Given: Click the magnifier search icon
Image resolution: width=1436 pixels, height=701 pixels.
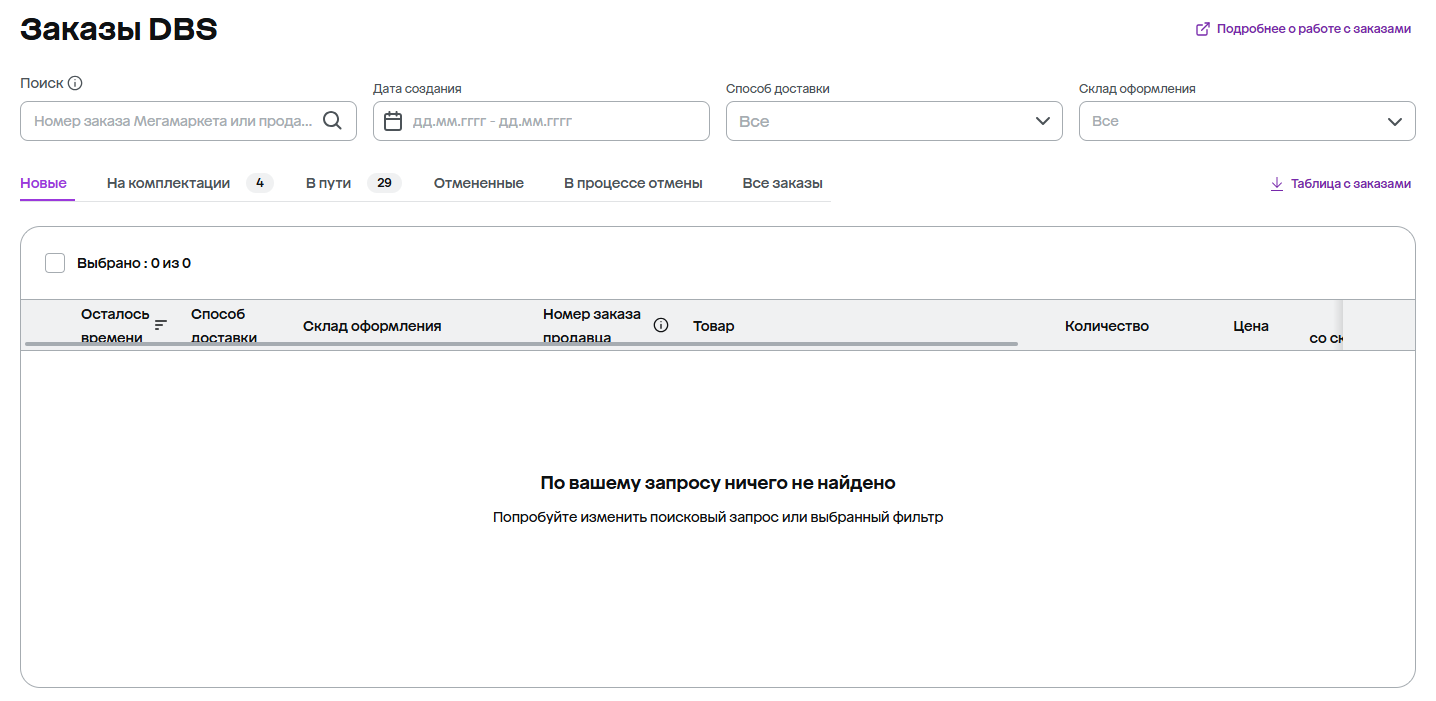Looking at the screenshot, I should (333, 121).
